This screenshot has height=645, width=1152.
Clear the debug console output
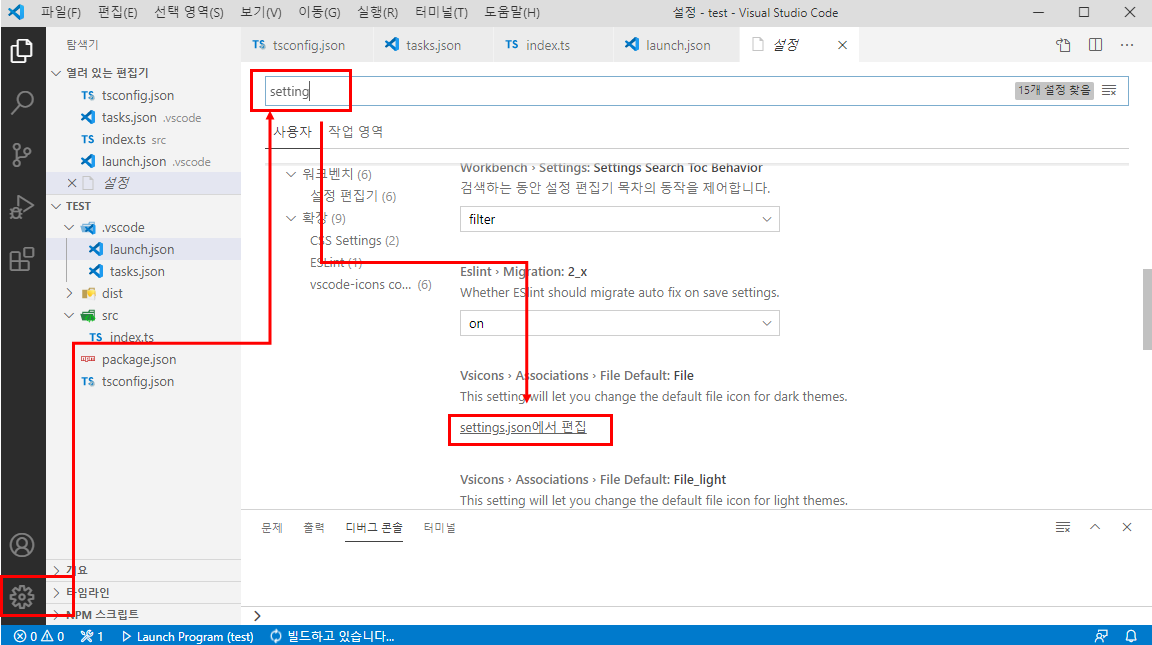pos(1063,527)
